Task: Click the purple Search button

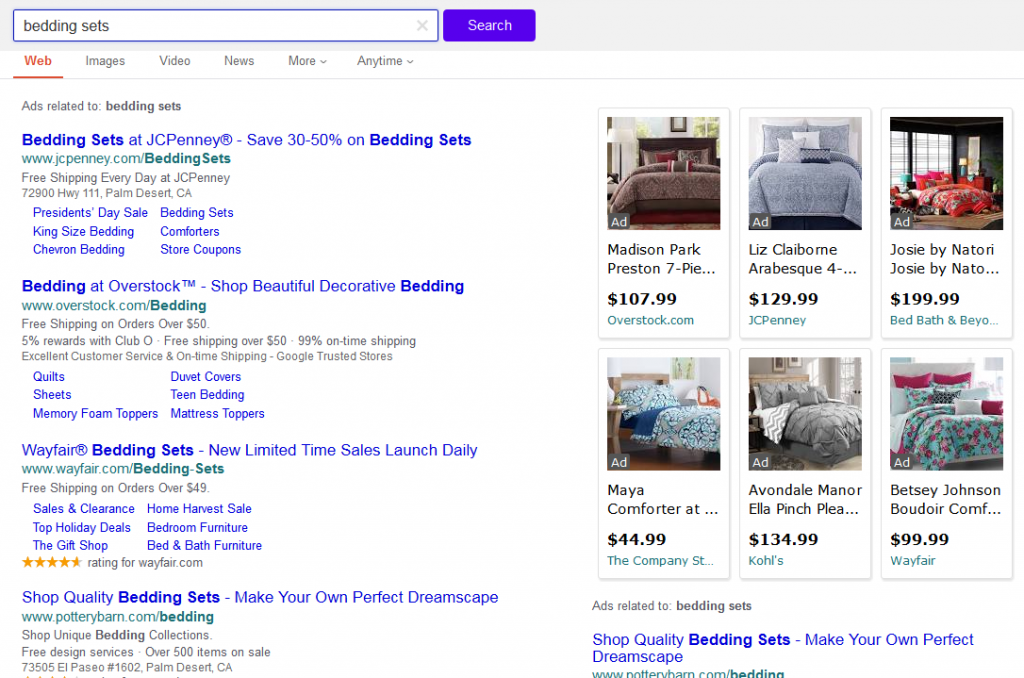Action: click(489, 26)
